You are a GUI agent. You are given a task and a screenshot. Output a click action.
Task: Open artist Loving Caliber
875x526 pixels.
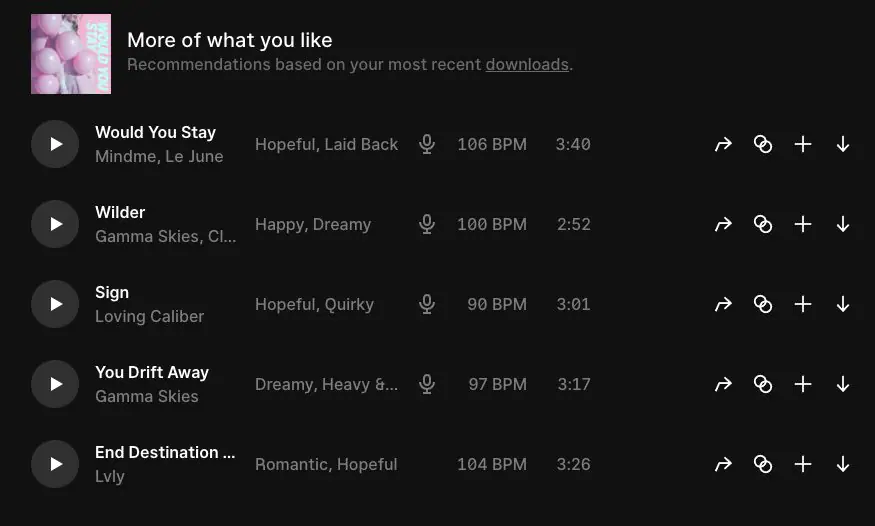149,317
